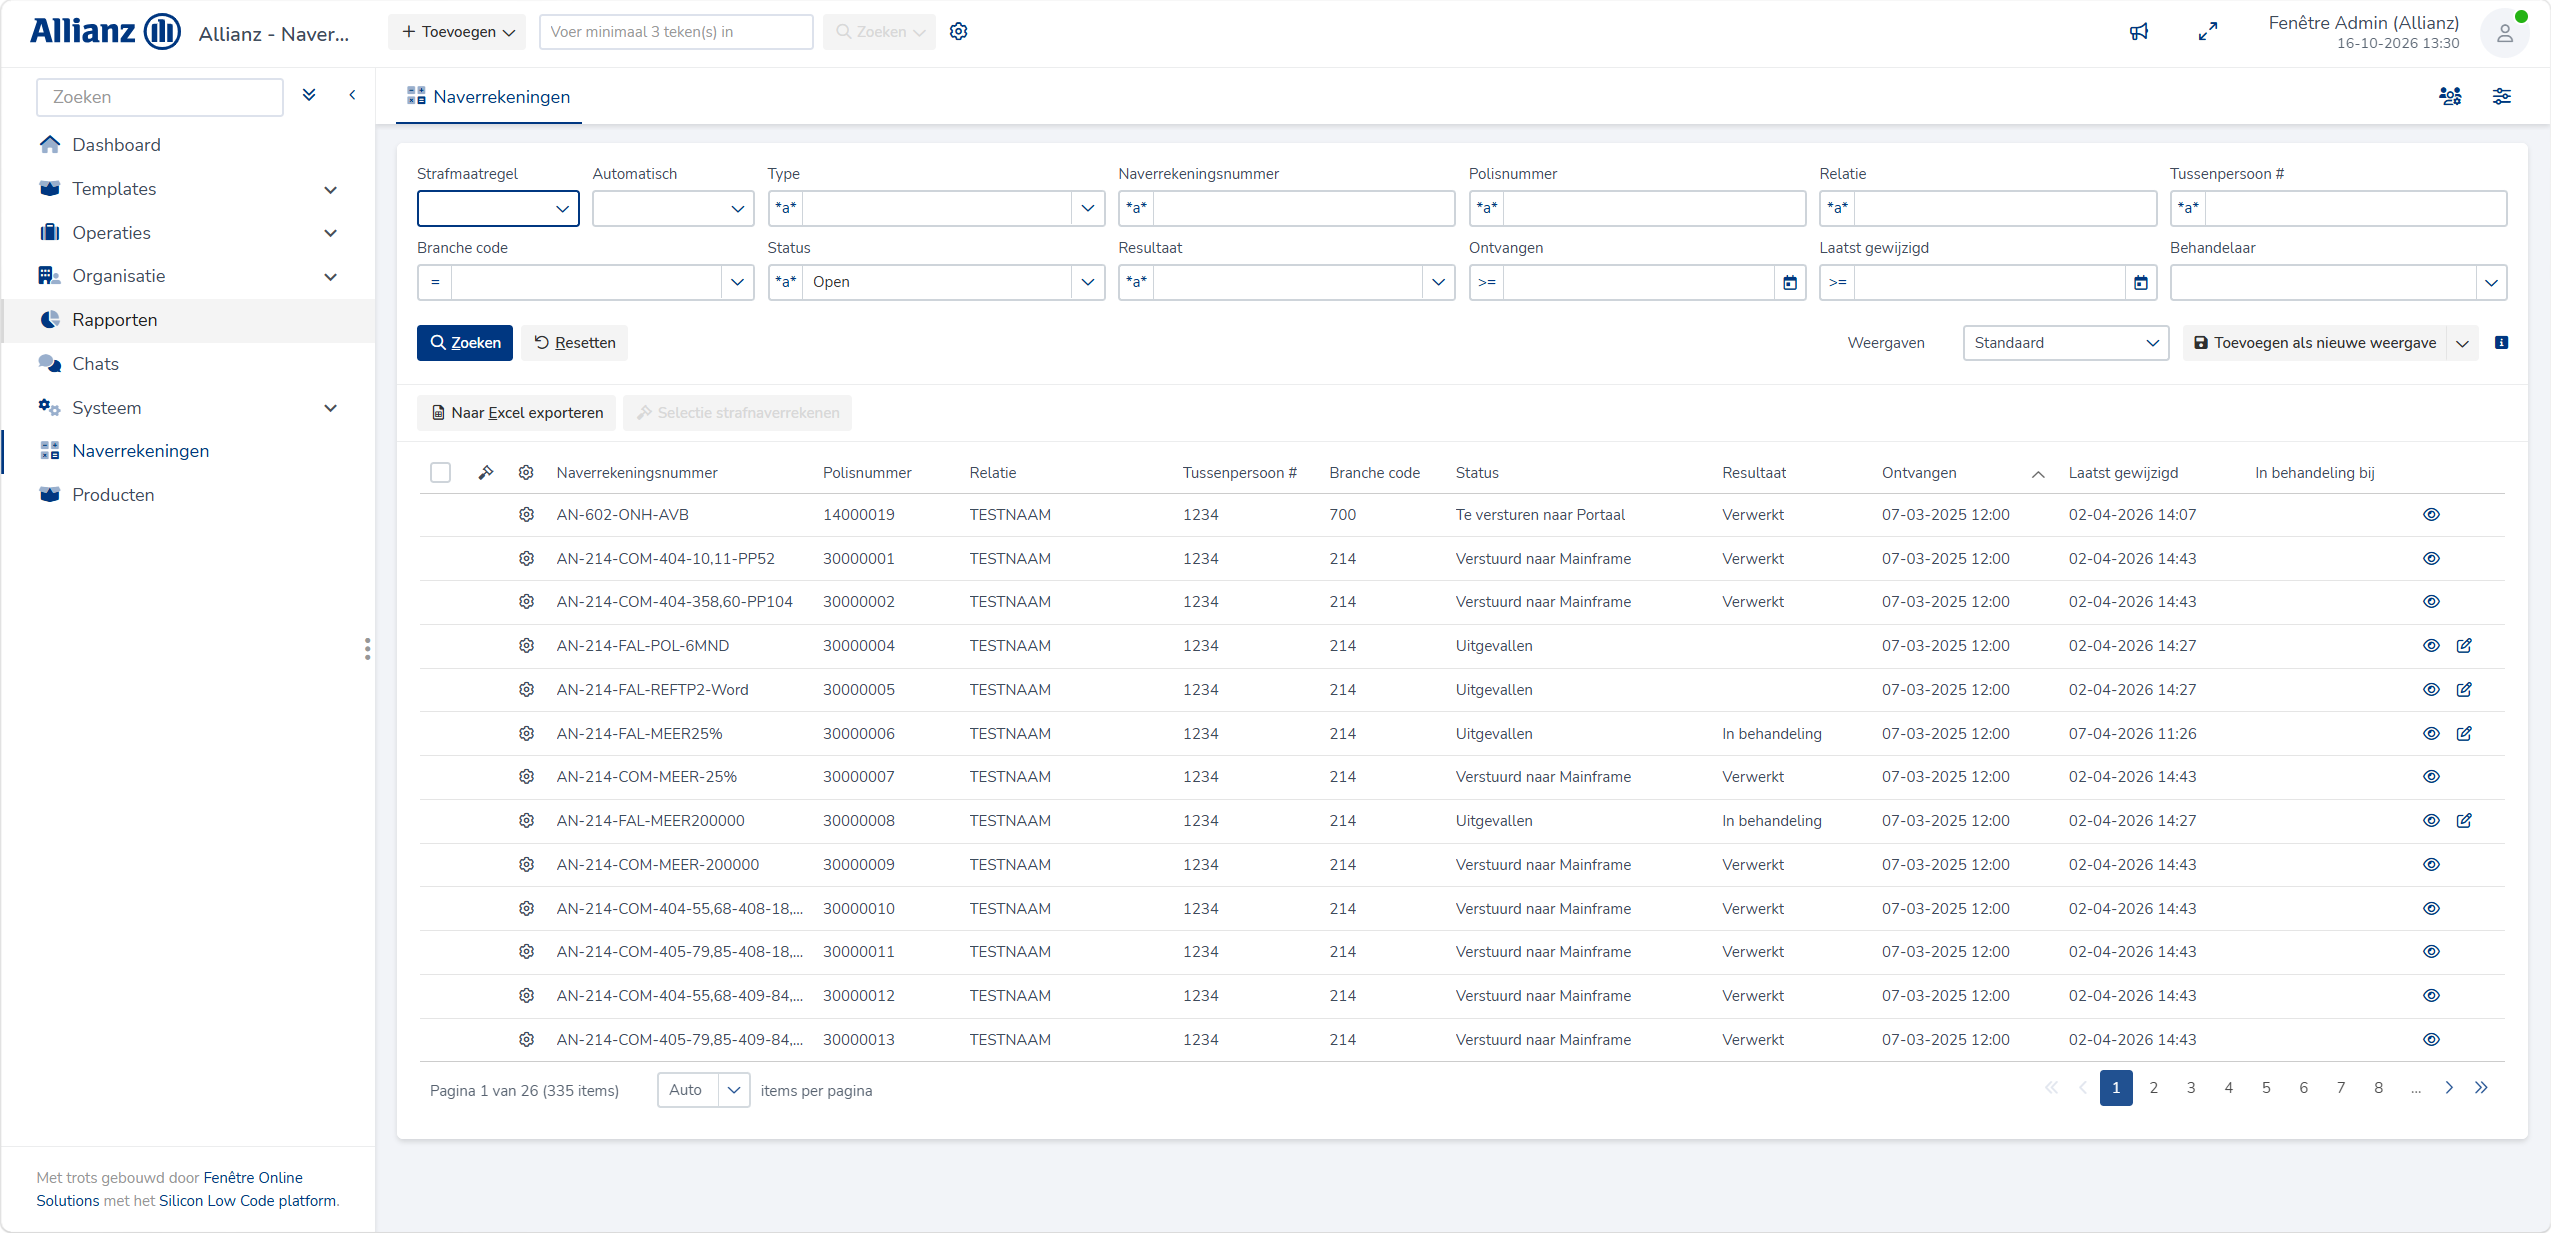
Task: Open Chats in the sidebar
Action: pyautogui.click(x=95, y=364)
